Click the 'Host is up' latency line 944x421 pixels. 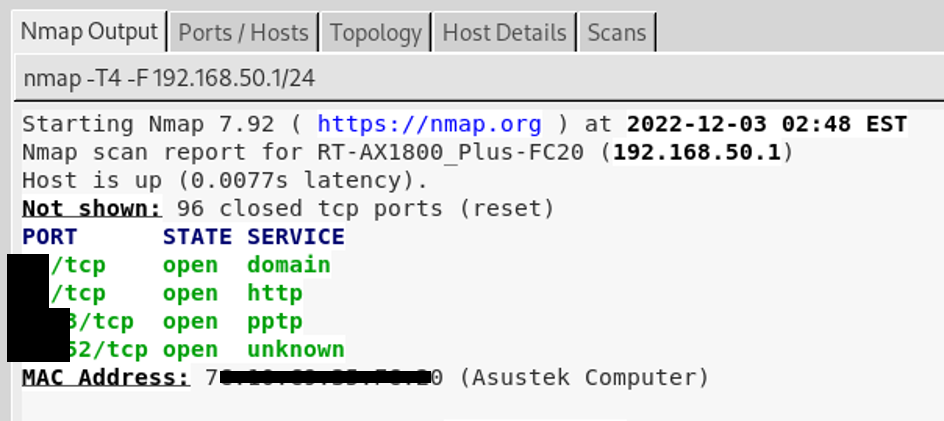tap(225, 181)
